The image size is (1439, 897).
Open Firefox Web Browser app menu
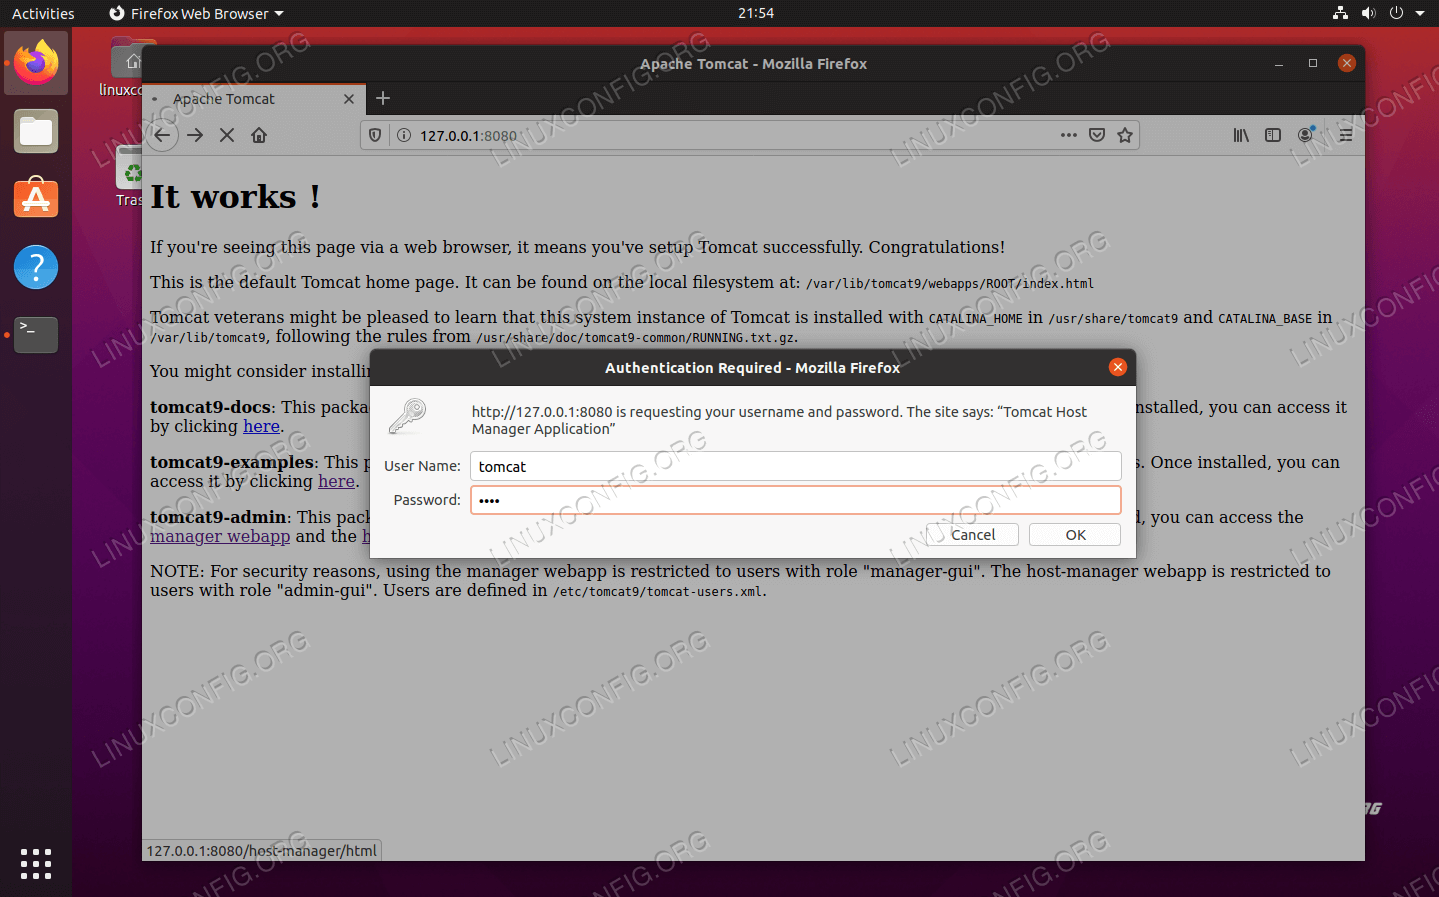click(x=196, y=13)
